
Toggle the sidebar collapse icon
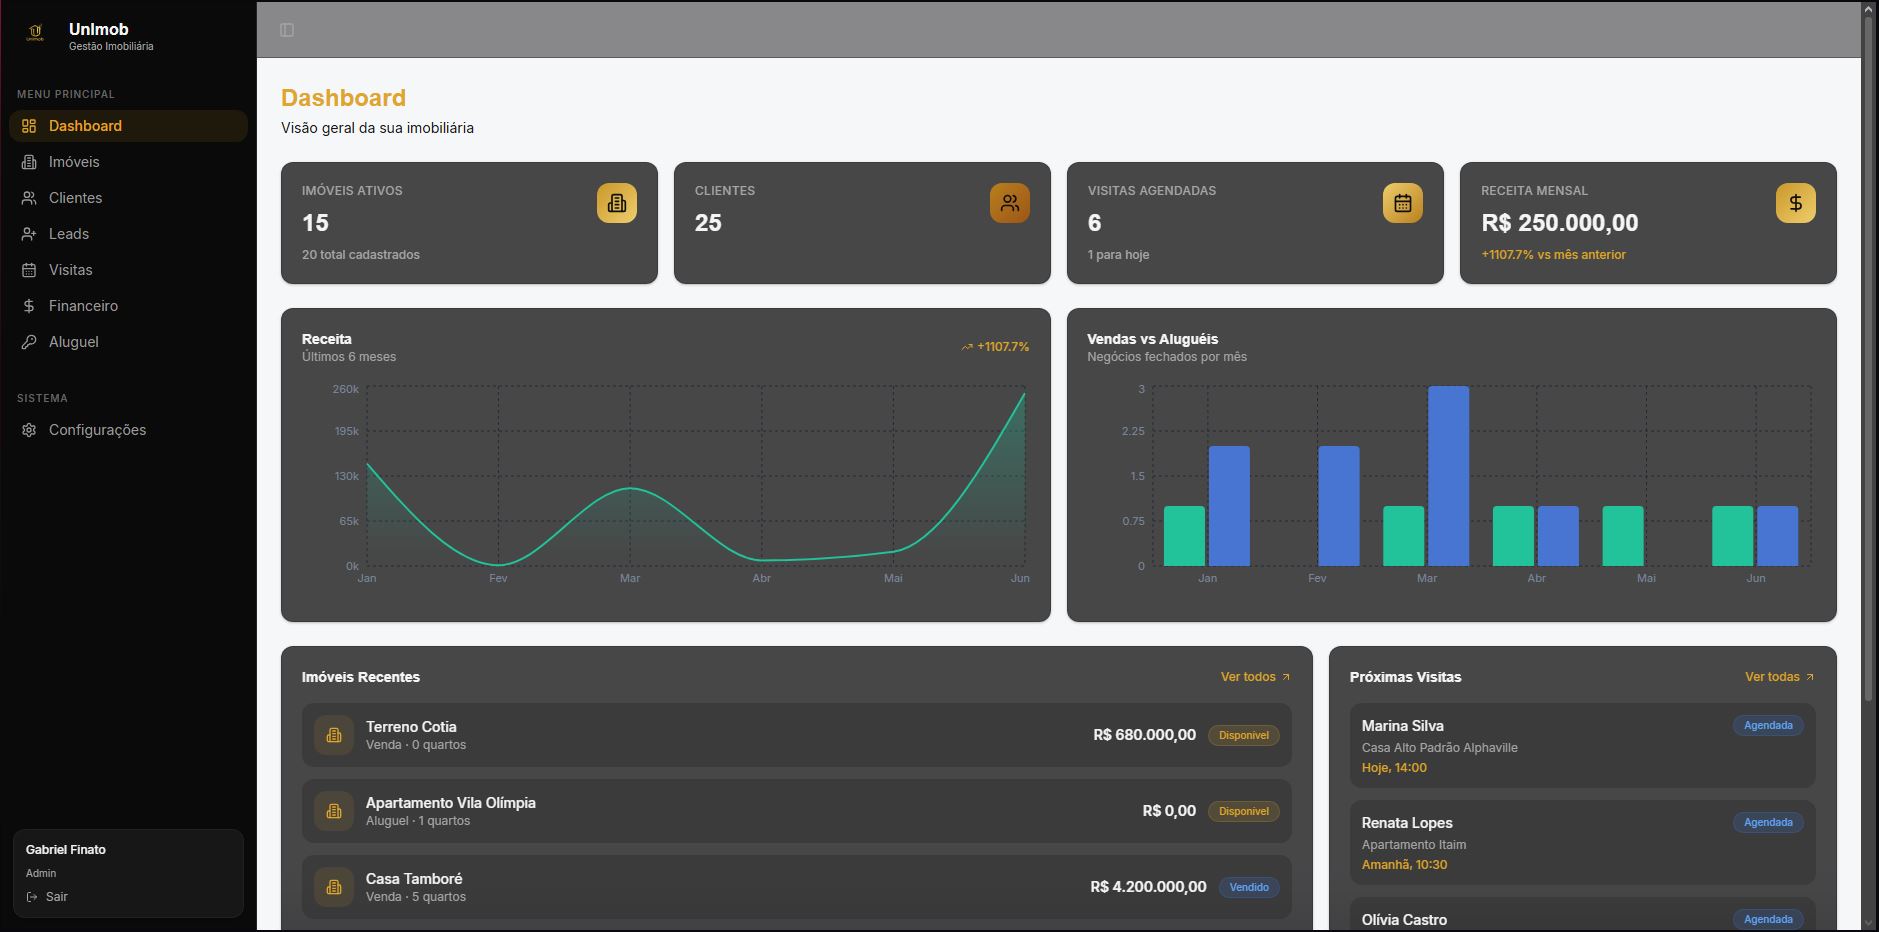[x=287, y=30]
